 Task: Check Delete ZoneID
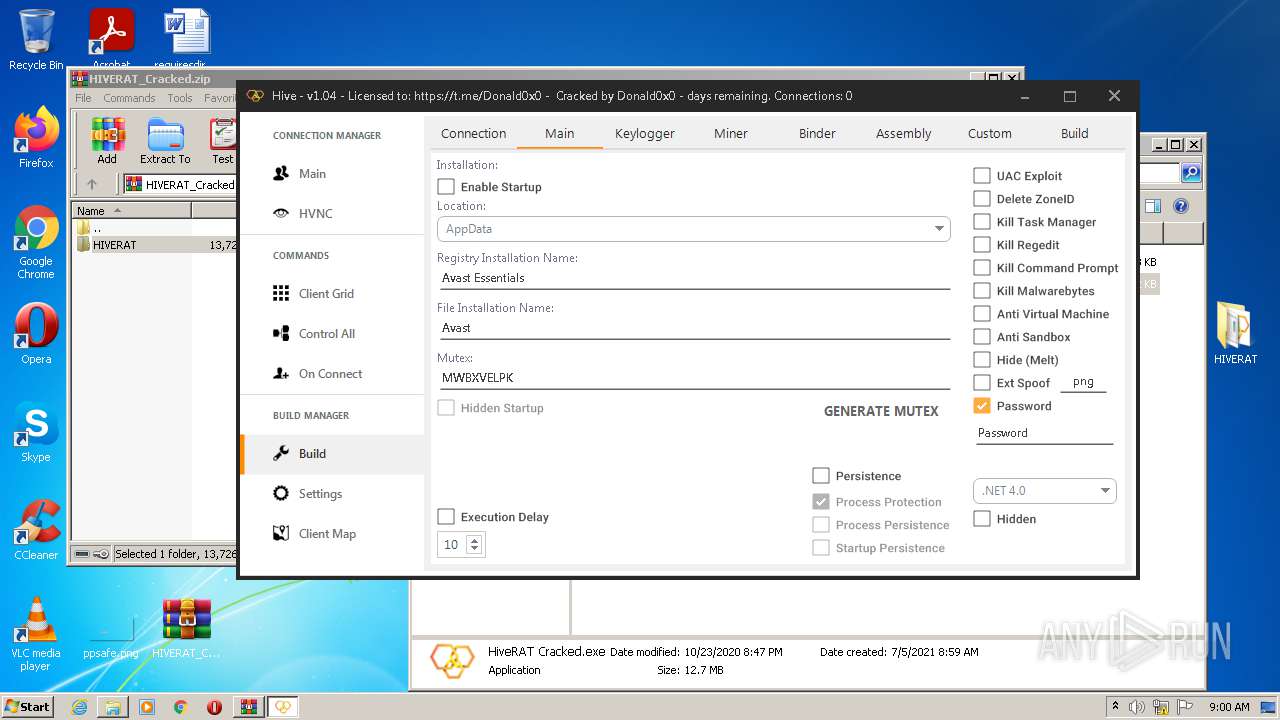982,199
